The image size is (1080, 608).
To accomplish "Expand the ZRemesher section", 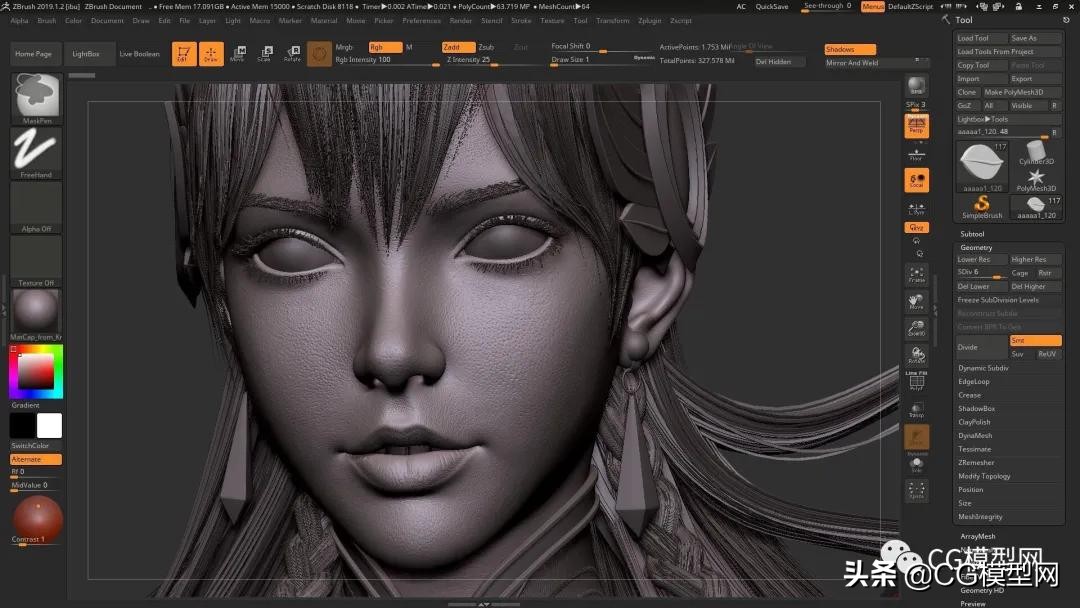I will [x=976, y=463].
